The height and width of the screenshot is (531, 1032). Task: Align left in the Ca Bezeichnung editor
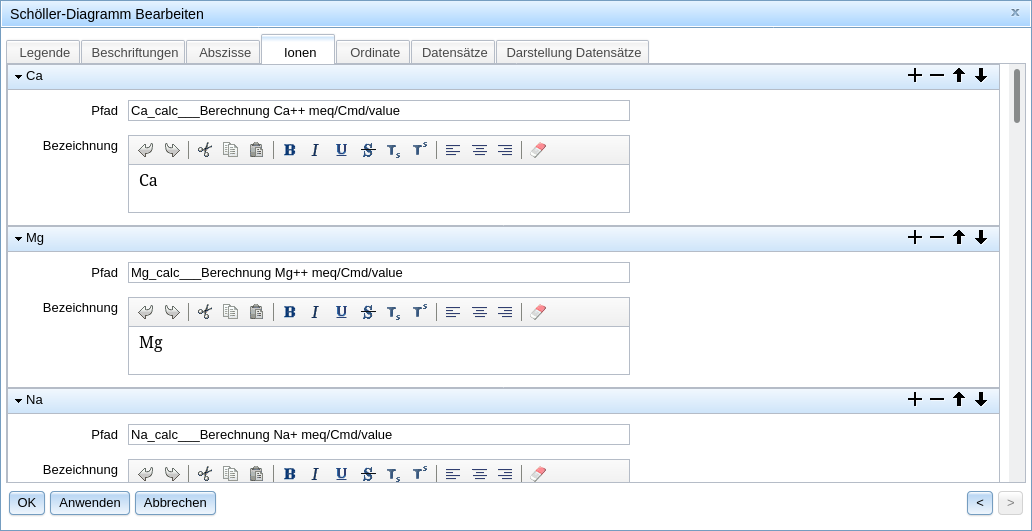coord(453,150)
